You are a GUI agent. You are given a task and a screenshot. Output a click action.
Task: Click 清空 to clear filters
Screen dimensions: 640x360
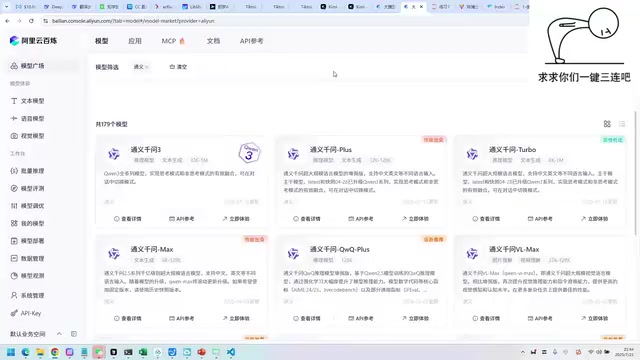[178, 67]
